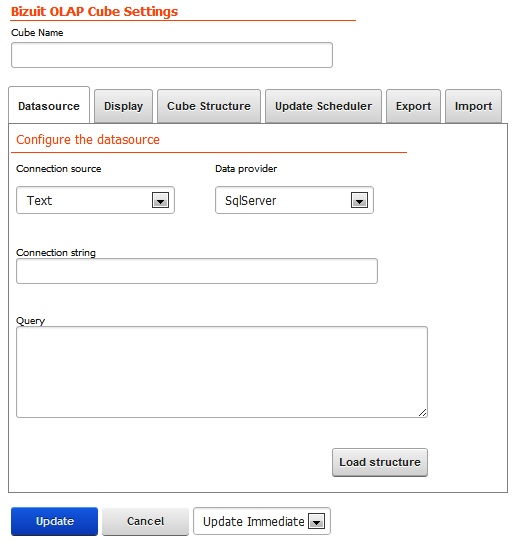Expand the Data provider dropdown arrow
The image size is (523, 544).
359,200
